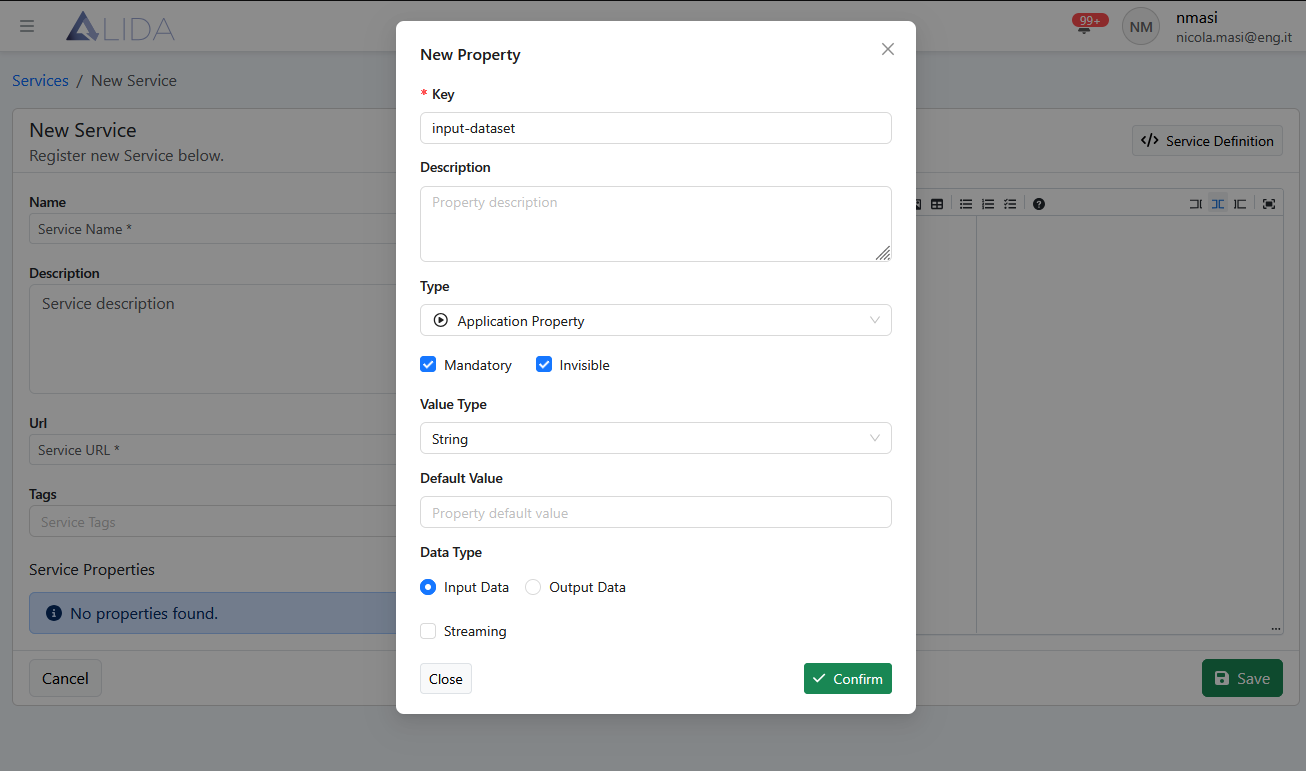Select the Output Data radio button
Screen dimensions: 1306x771
pyautogui.click(x=533, y=587)
